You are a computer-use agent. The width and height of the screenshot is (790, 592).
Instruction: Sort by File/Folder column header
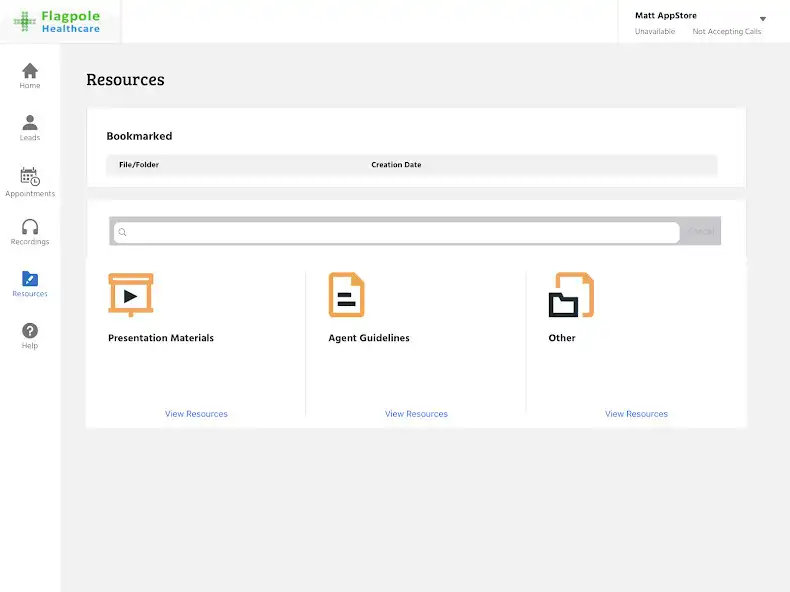point(139,165)
